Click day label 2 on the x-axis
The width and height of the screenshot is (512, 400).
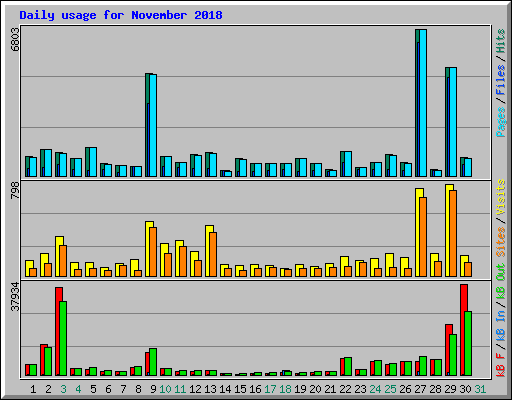pos(48,389)
